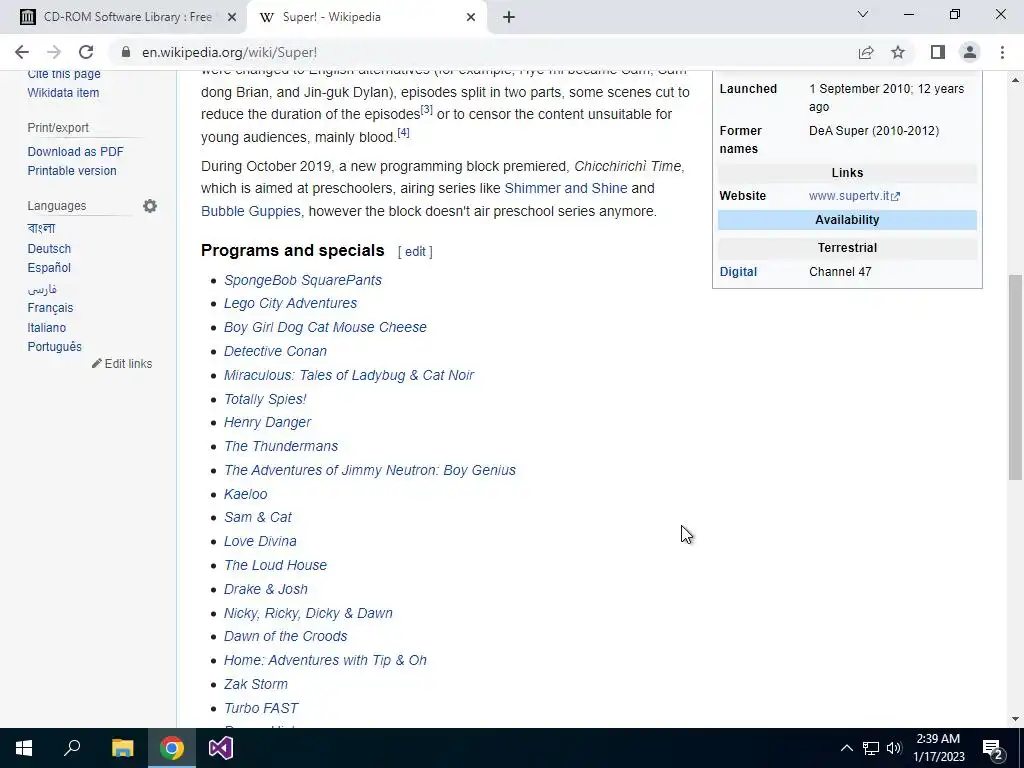Edit the Programs and specials section
Screen dimensions: 1024x768
[x=415, y=251]
